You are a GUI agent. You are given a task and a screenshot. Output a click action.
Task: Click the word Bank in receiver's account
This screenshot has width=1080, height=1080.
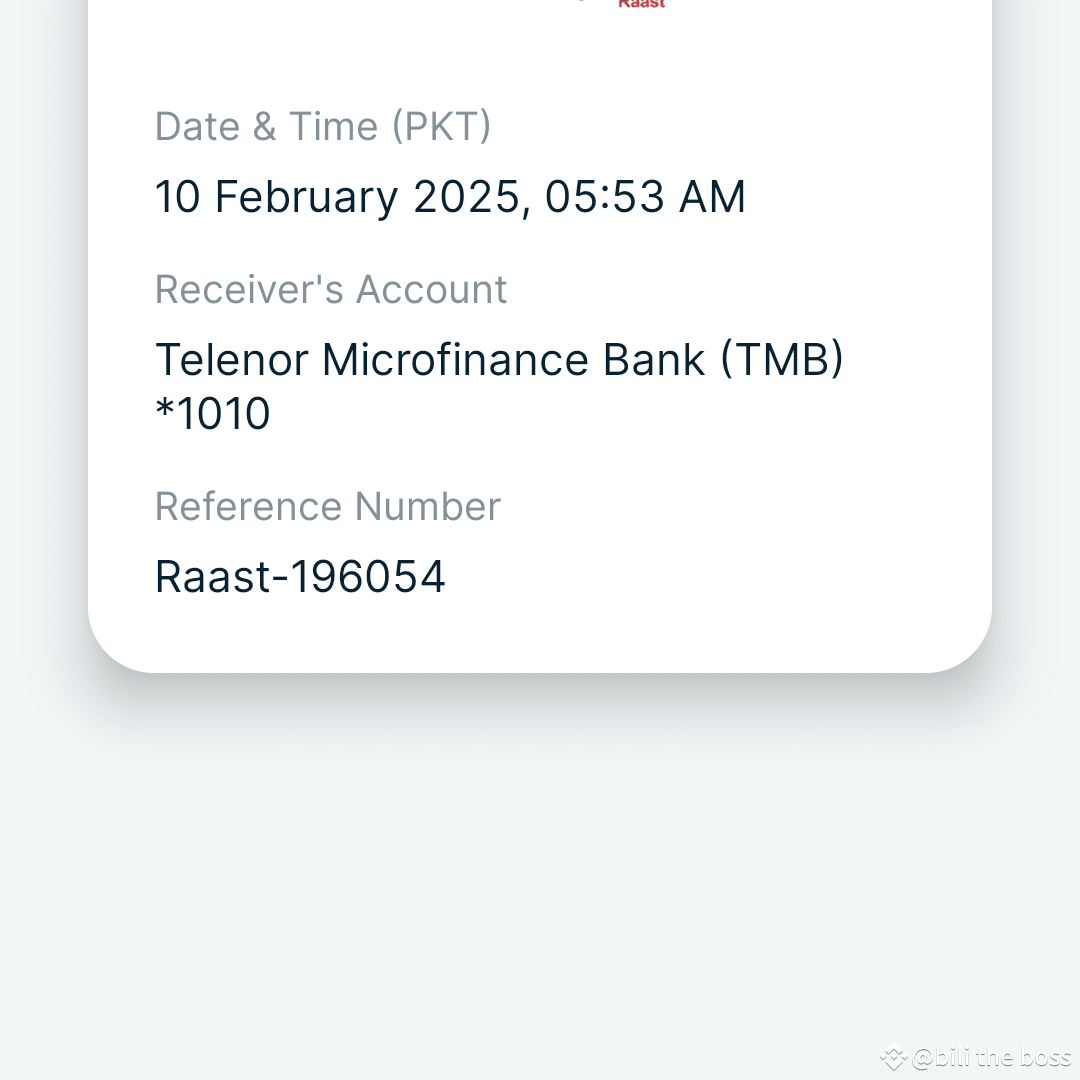tap(654, 360)
